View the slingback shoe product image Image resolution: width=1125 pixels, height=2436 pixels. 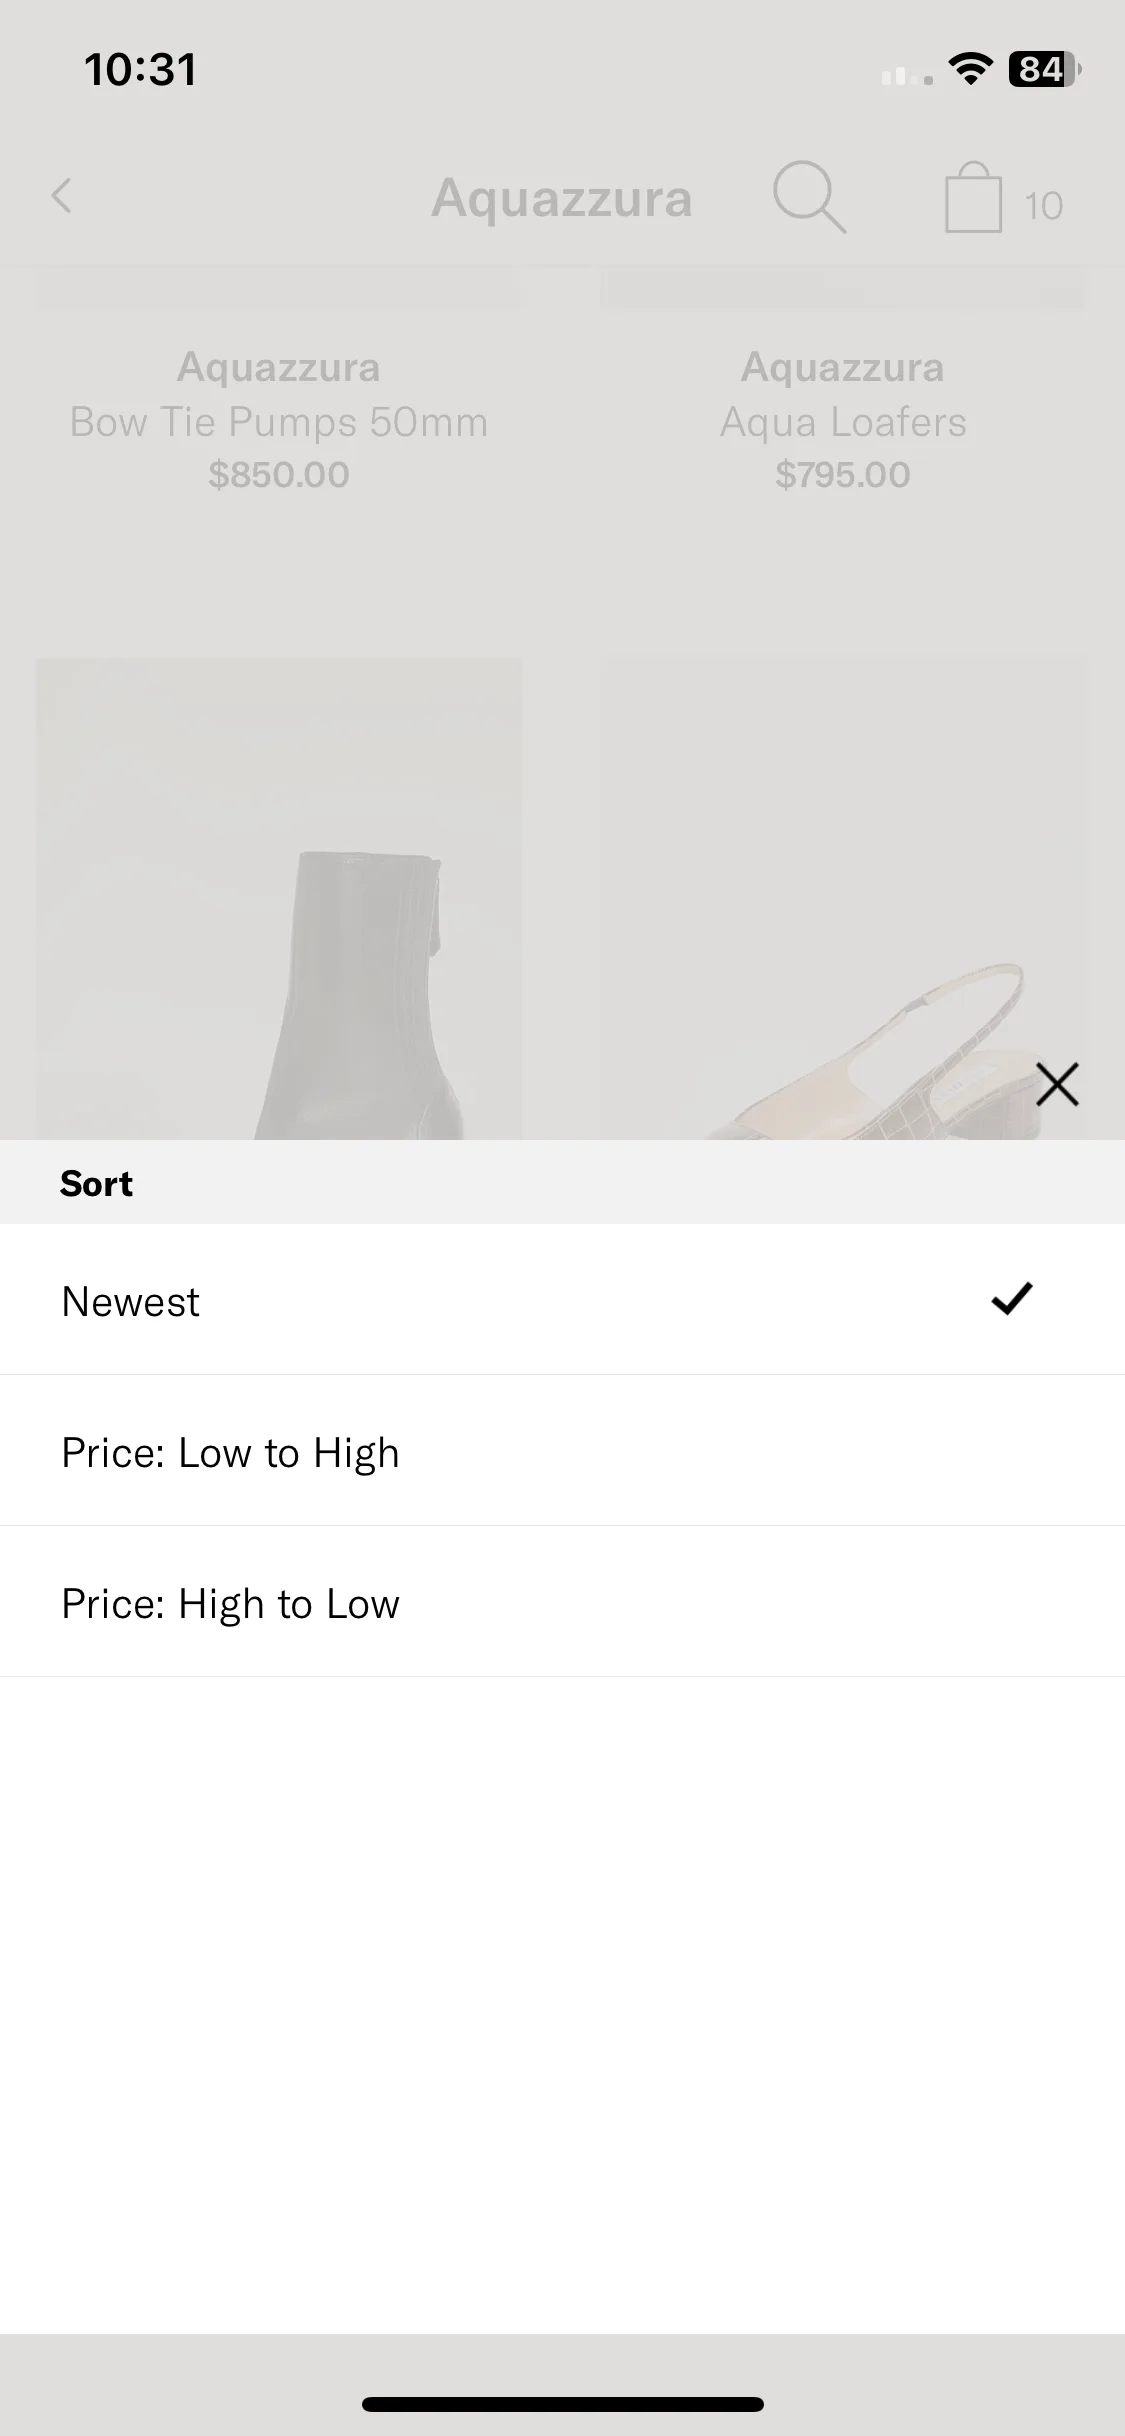[x=843, y=899]
